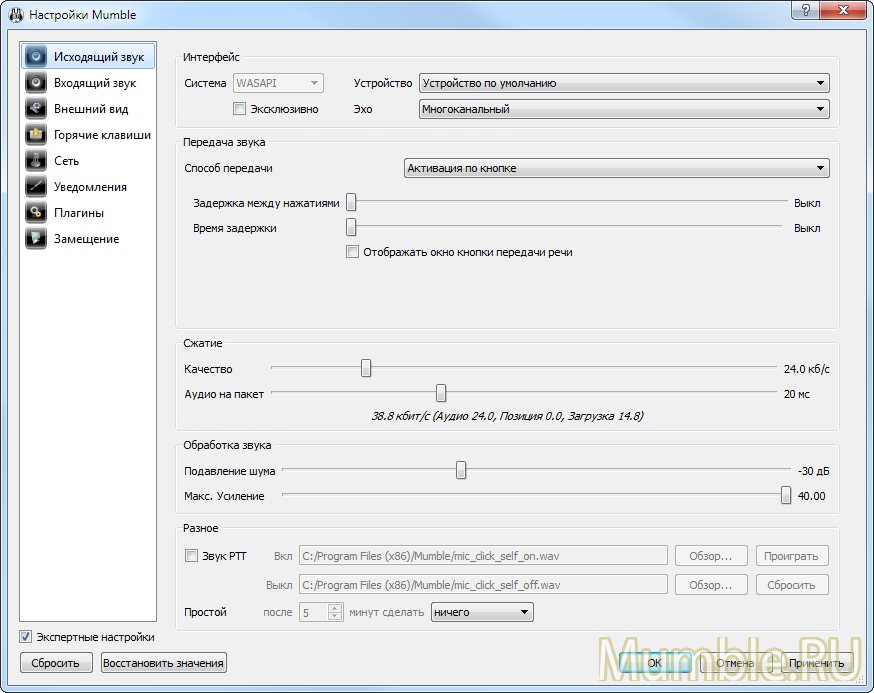Toggle Отображать окно кнопки передачи речи

point(352,252)
